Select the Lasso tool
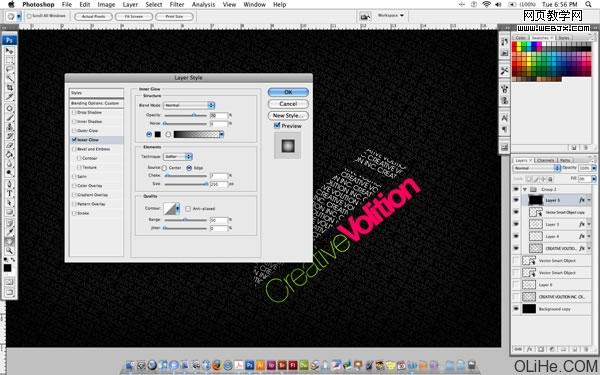 pos(10,69)
